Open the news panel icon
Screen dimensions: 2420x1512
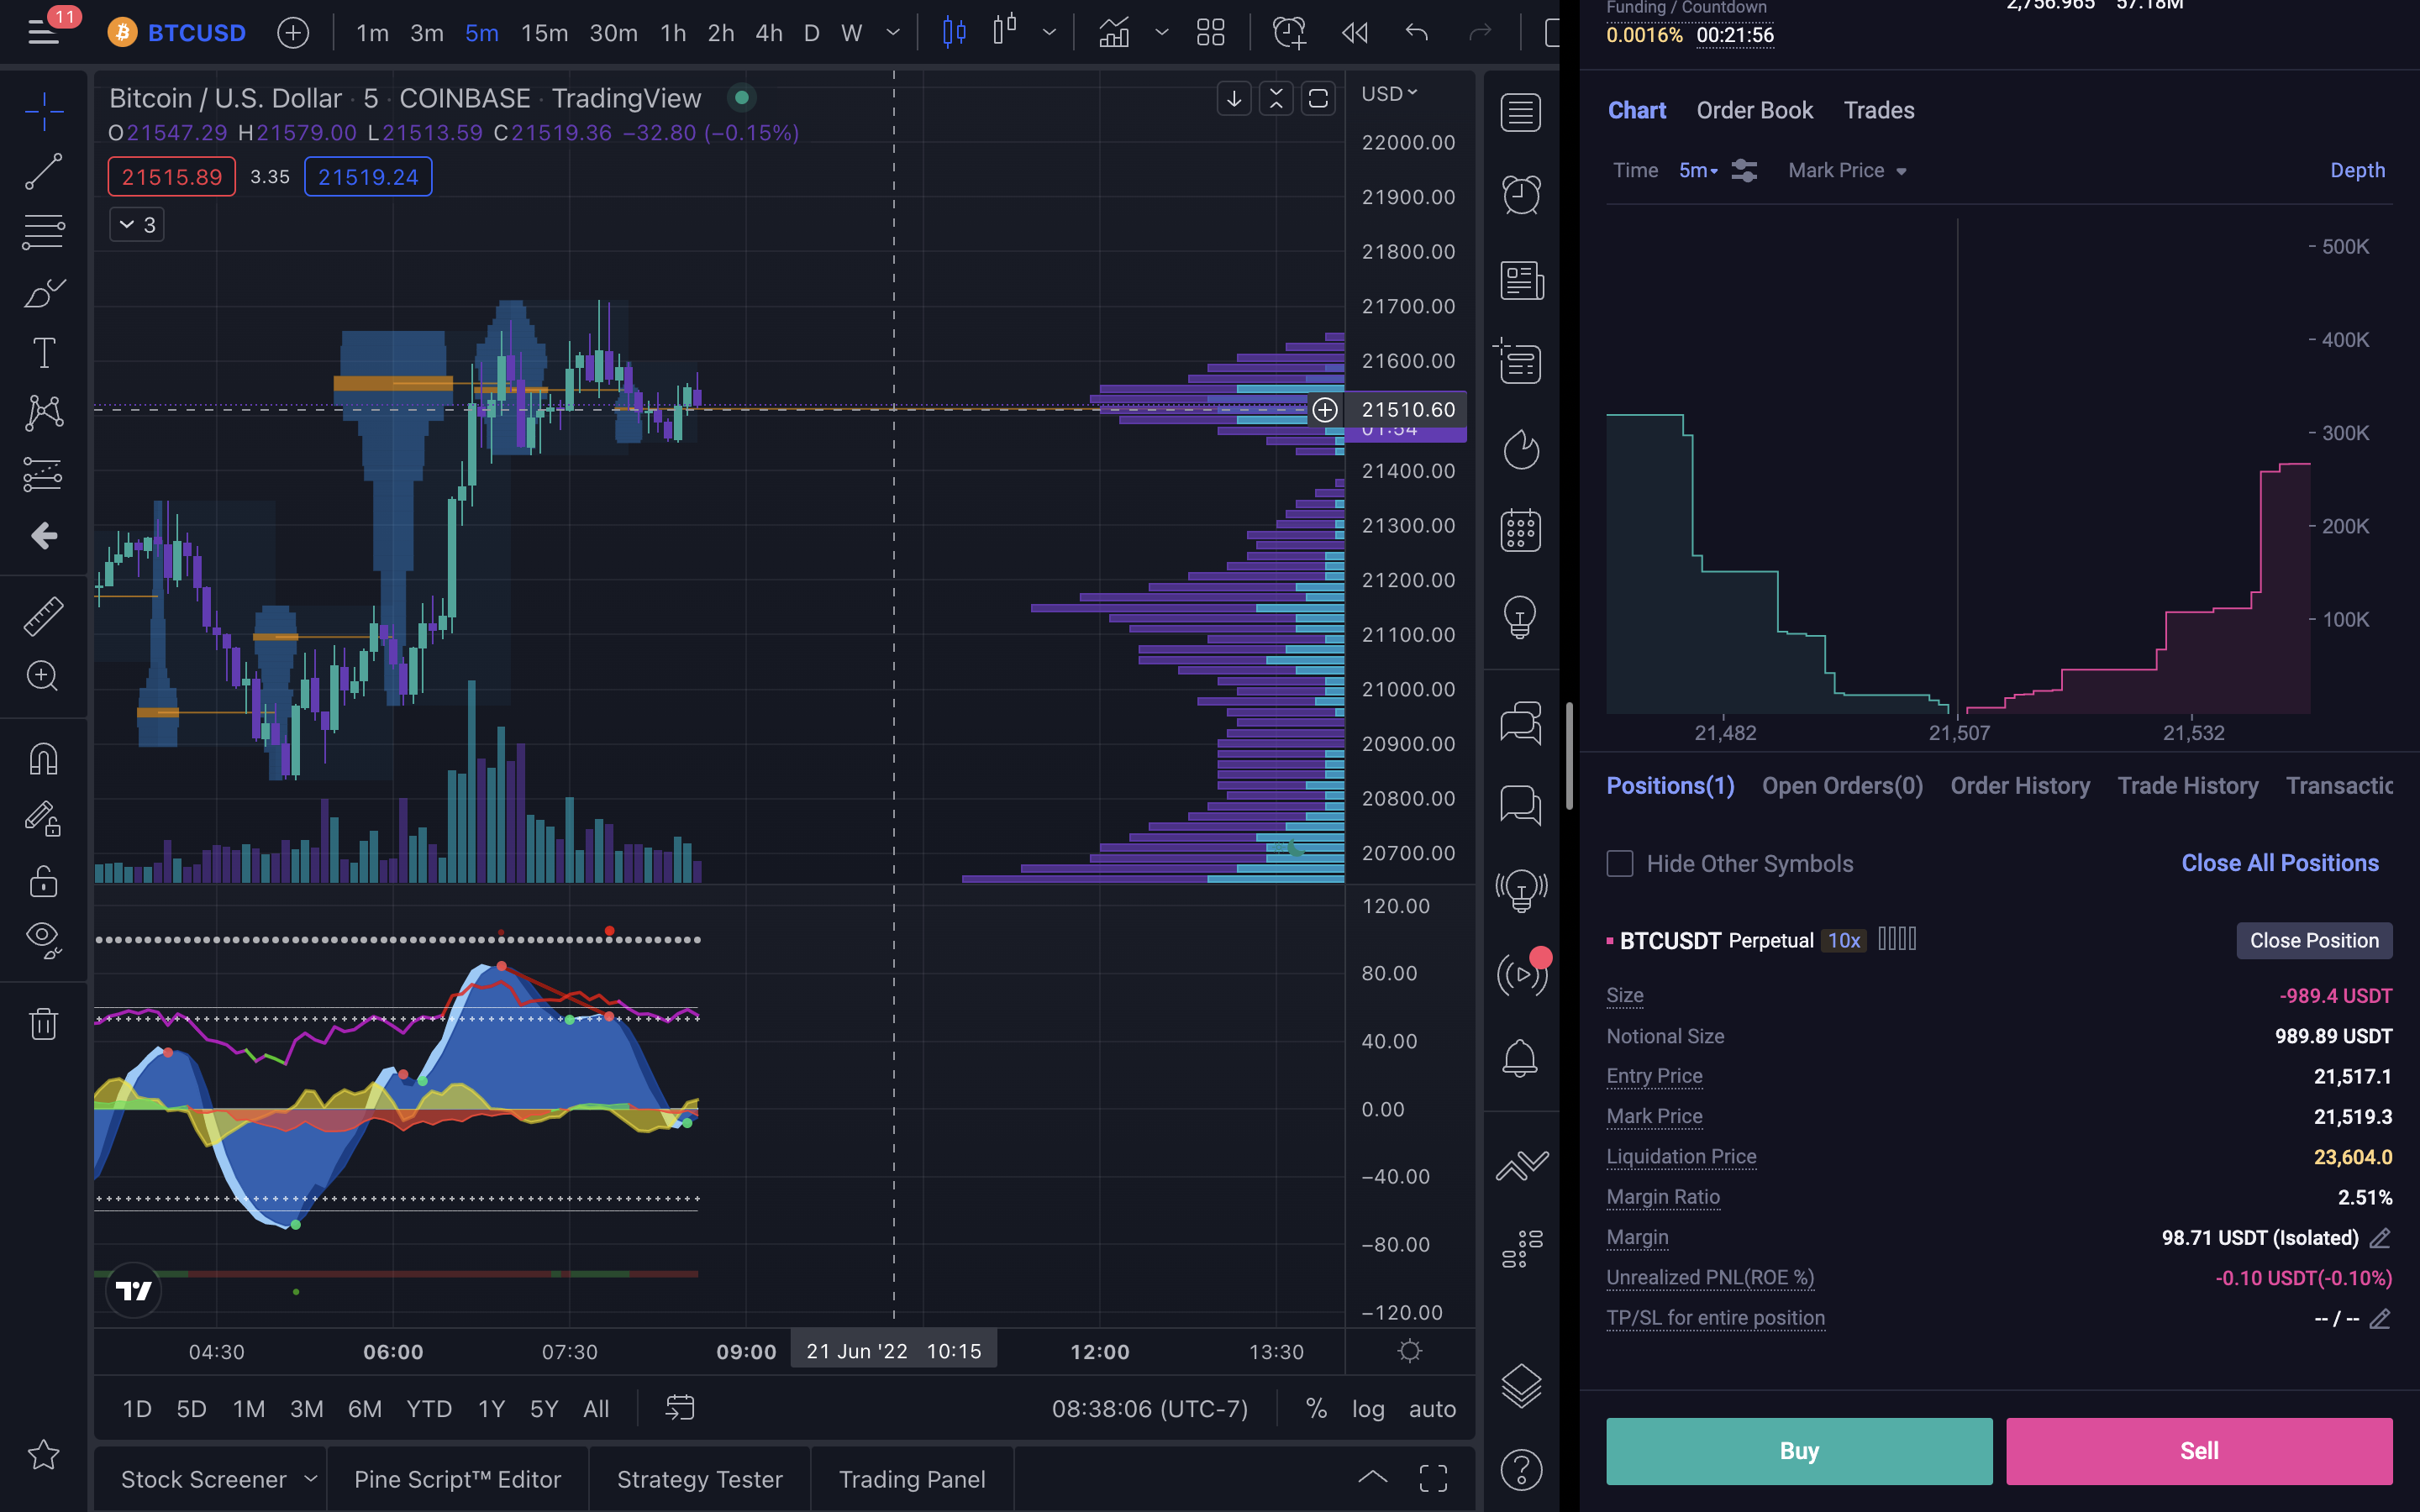tap(1522, 281)
